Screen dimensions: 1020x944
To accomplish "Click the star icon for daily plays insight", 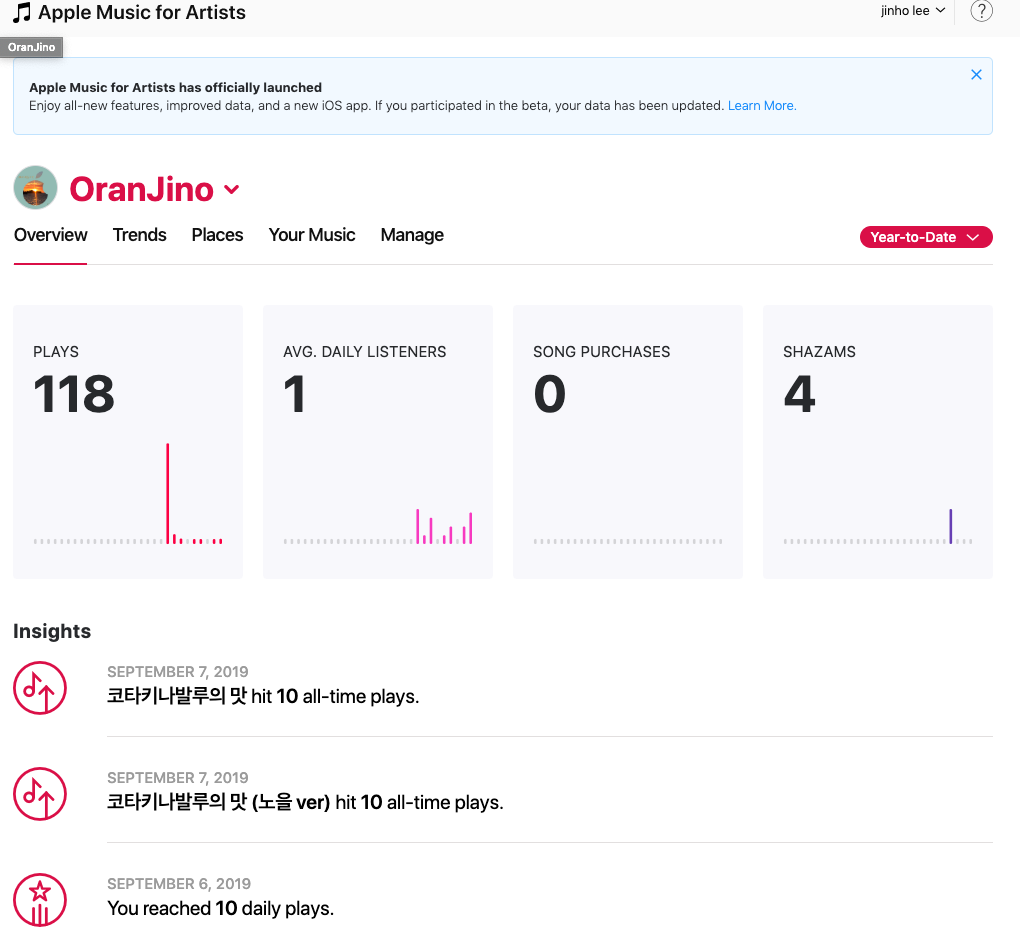I will pyautogui.click(x=40, y=900).
